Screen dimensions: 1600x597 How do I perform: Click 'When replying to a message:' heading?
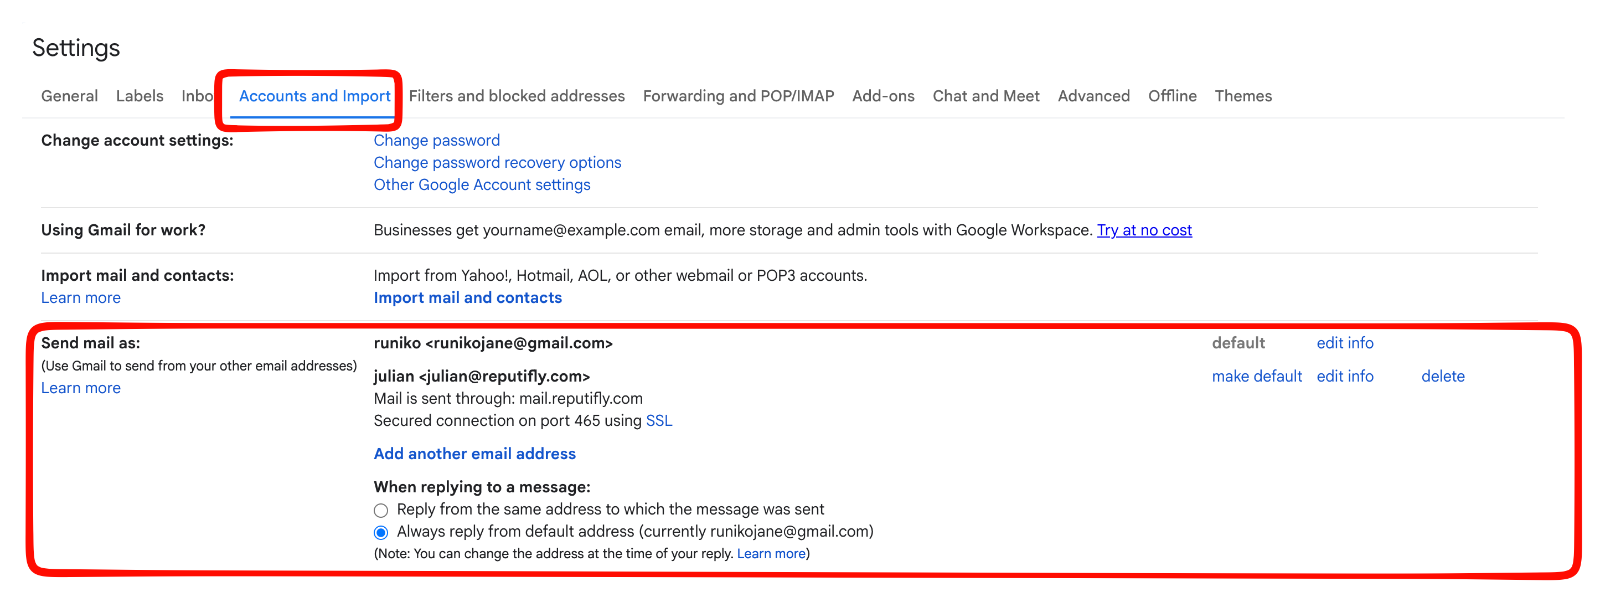(482, 487)
